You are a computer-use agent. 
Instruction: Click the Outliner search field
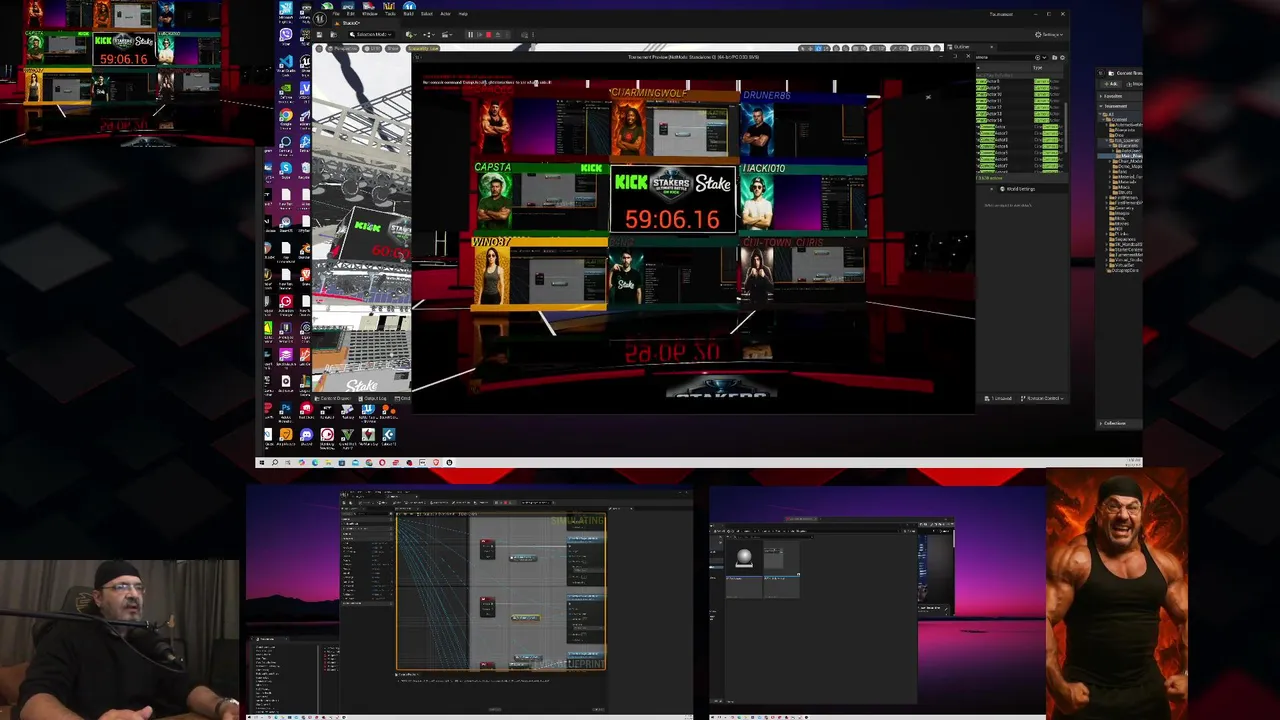tap(1004, 57)
